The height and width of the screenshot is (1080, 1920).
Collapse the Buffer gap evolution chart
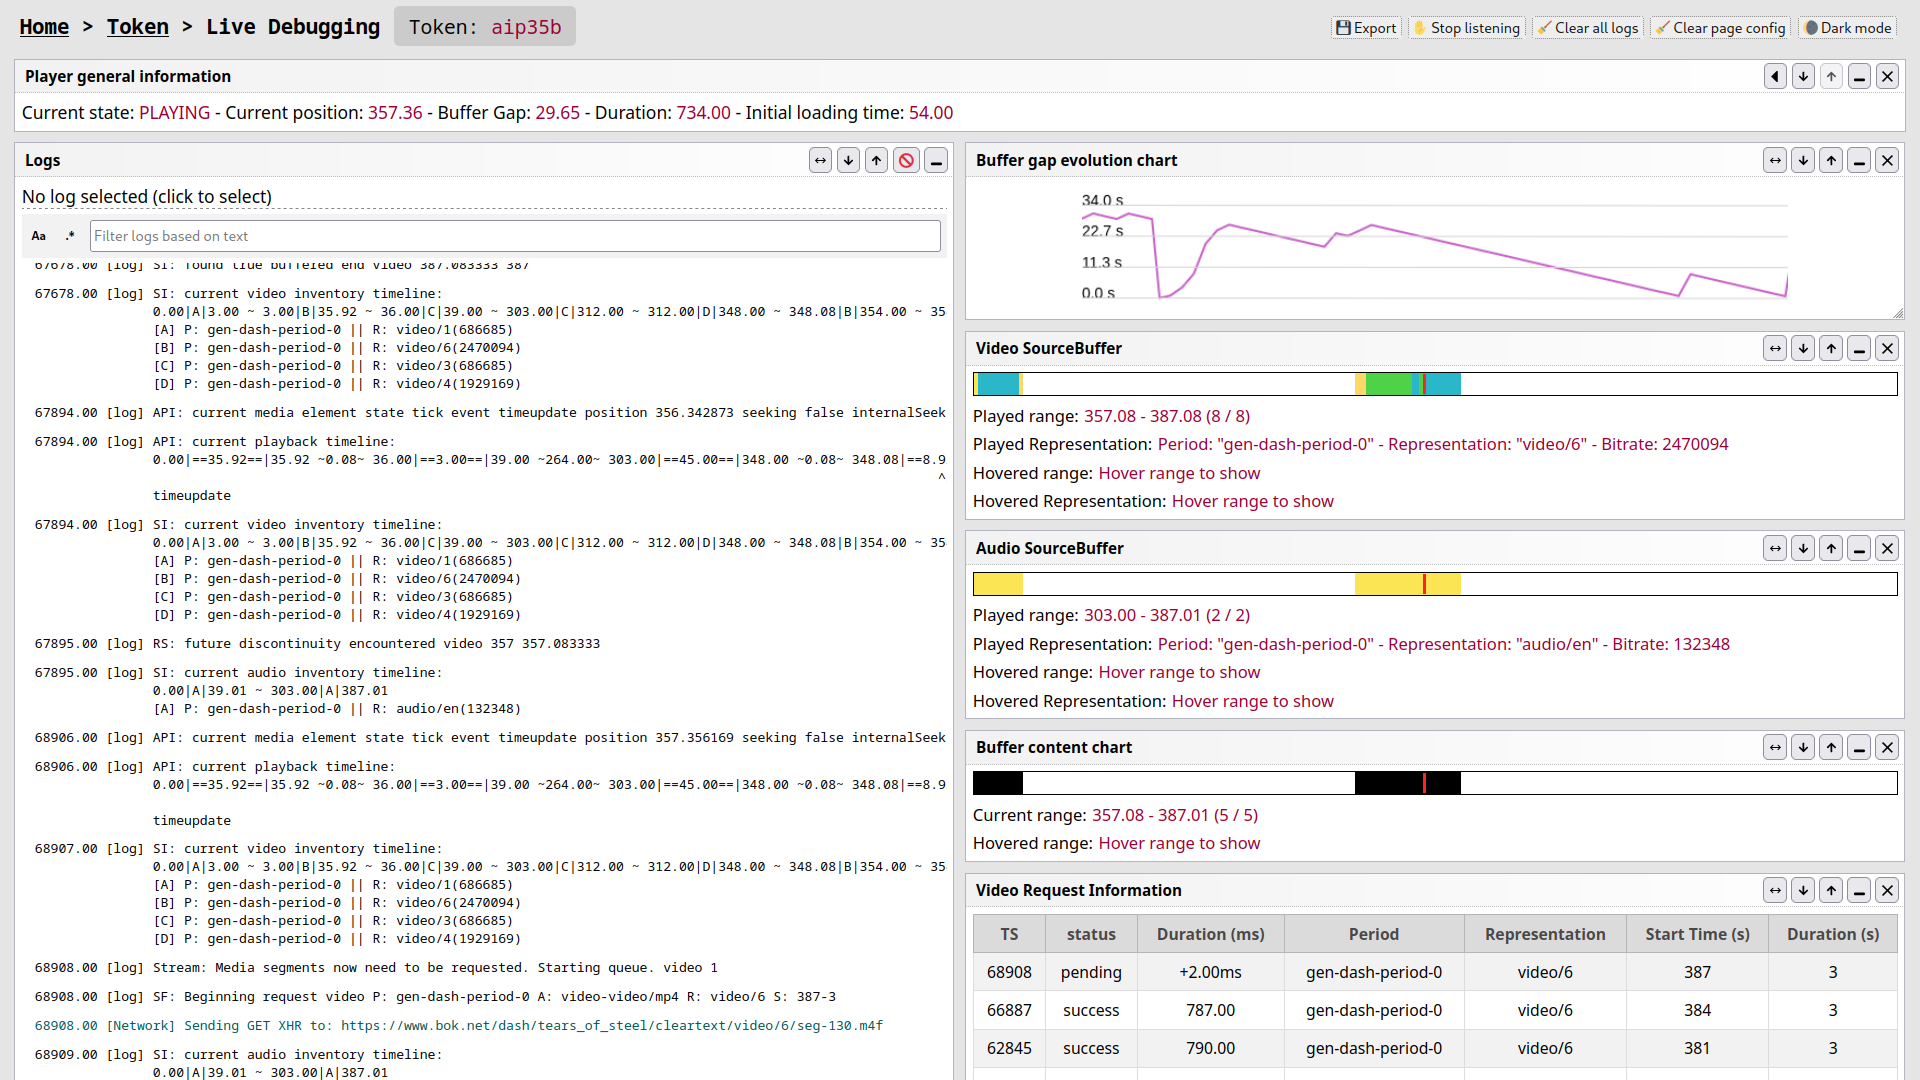[1861, 161]
